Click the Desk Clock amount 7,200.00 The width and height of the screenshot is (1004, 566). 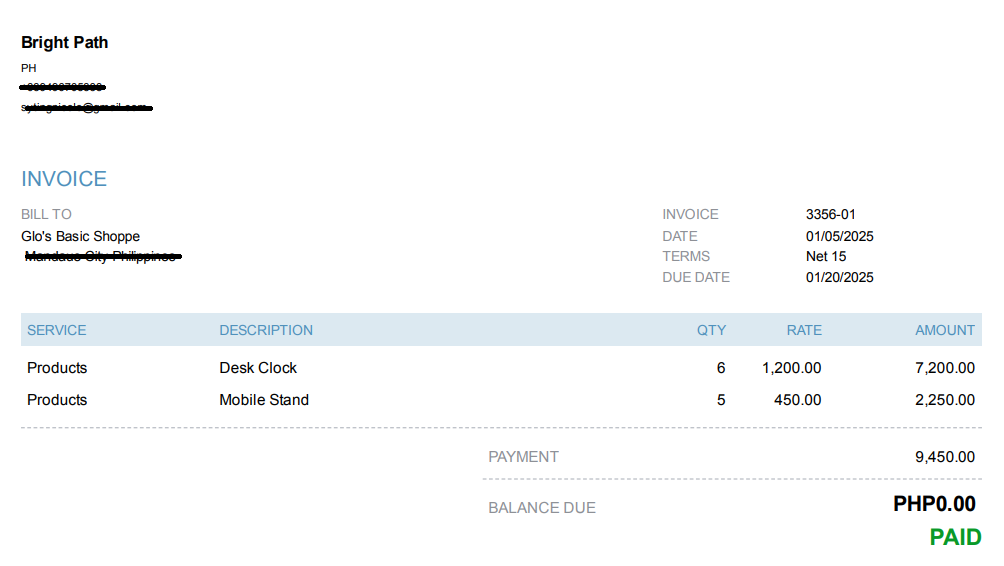click(x=944, y=368)
